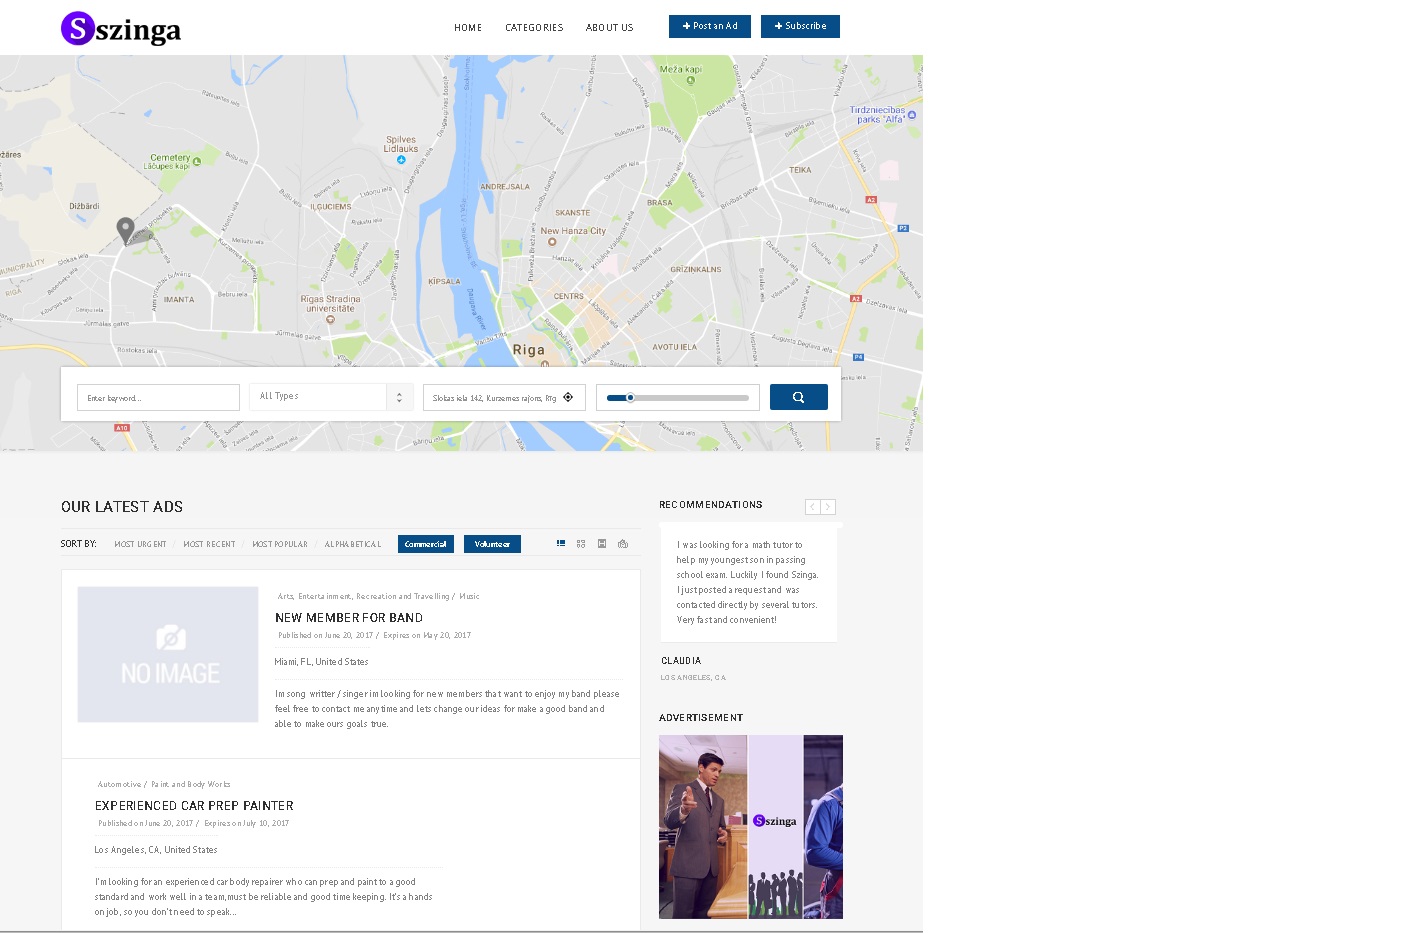Click the Miami, FL, United States location text
The image size is (1402, 933).
click(x=321, y=662)
